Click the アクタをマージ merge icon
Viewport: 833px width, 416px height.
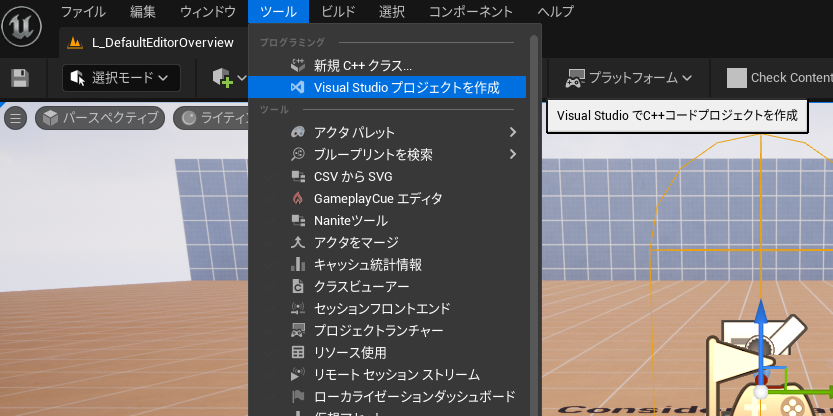tap(298, 242)
